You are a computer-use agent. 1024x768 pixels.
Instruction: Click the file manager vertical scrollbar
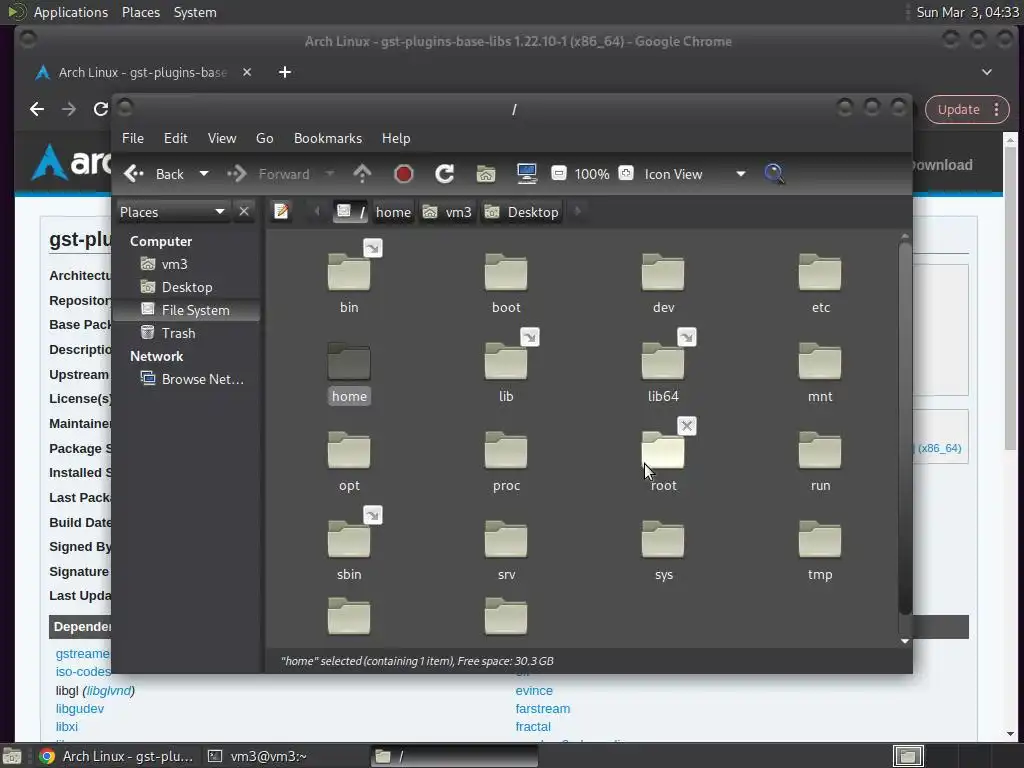tap(904, 427)
